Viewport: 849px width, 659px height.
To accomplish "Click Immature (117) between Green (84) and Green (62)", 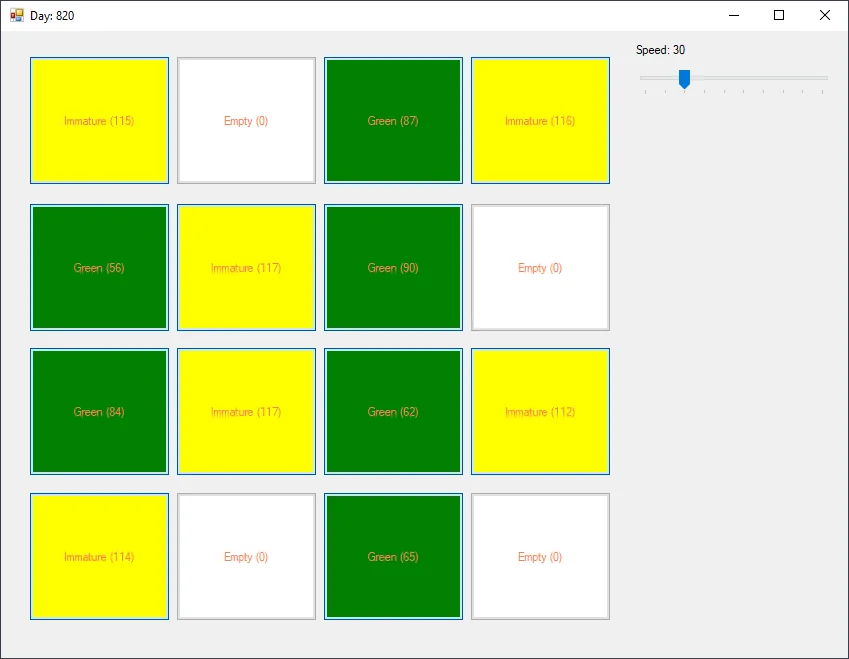I will point(246,412).
